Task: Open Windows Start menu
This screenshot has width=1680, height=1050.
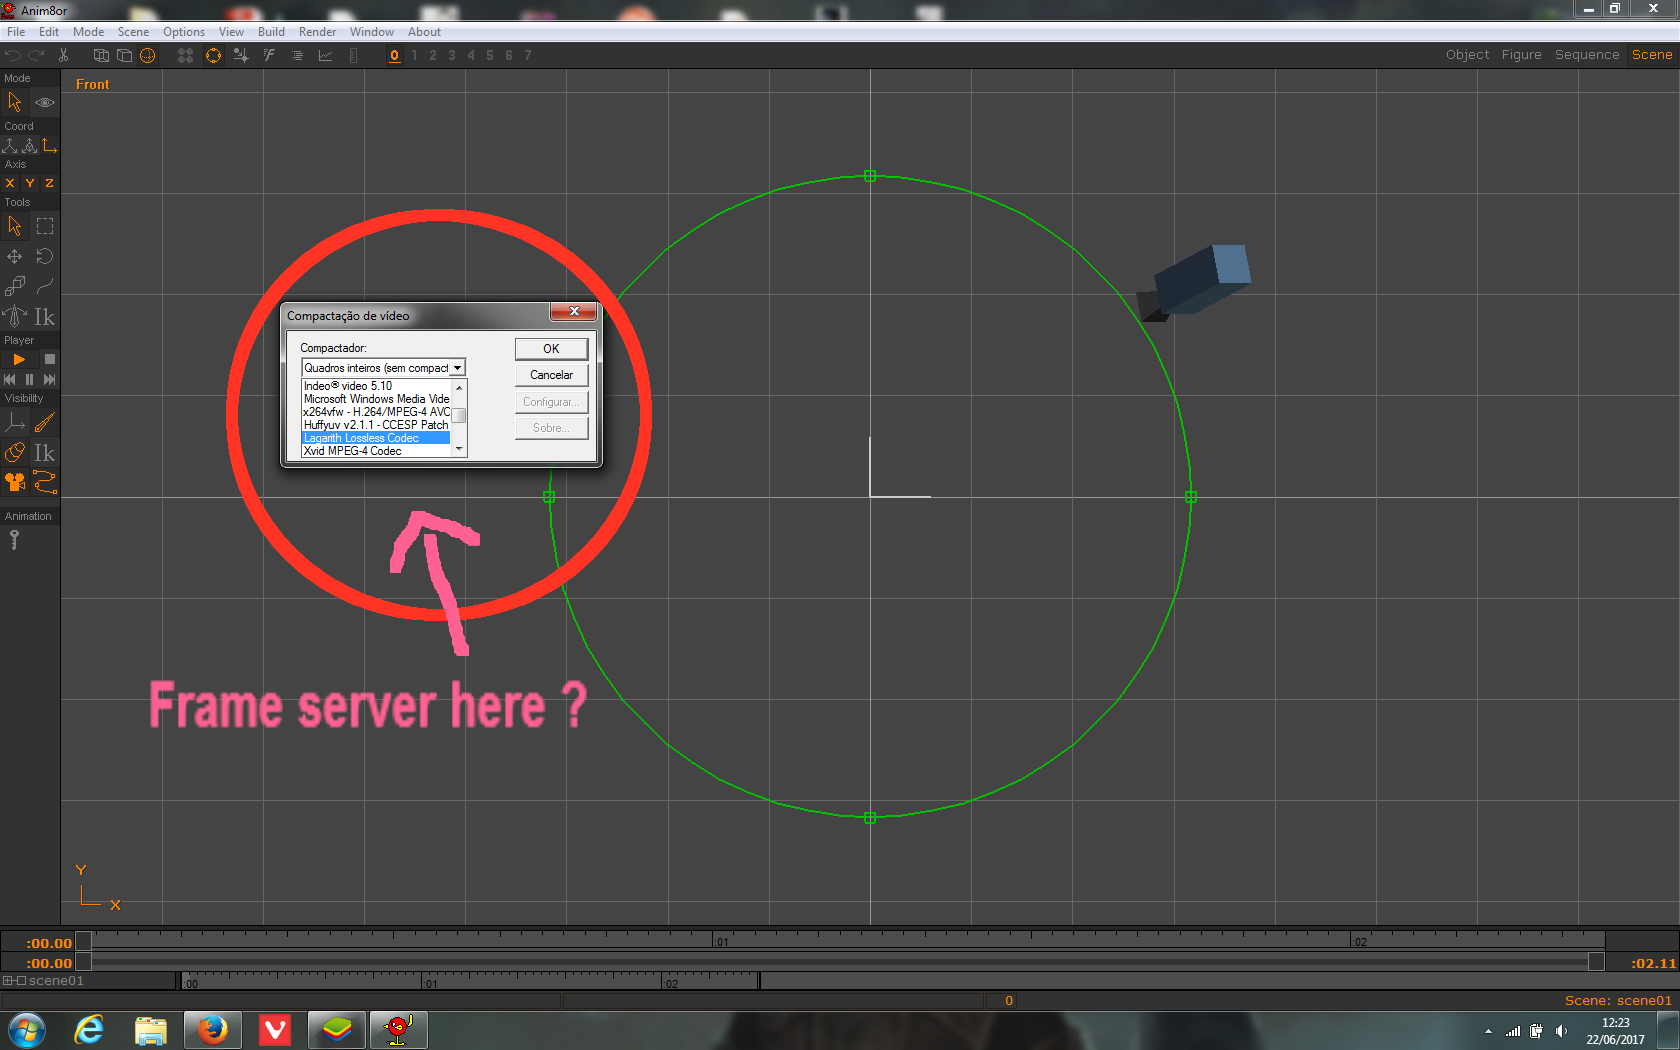Action: tap(27, 1030)
